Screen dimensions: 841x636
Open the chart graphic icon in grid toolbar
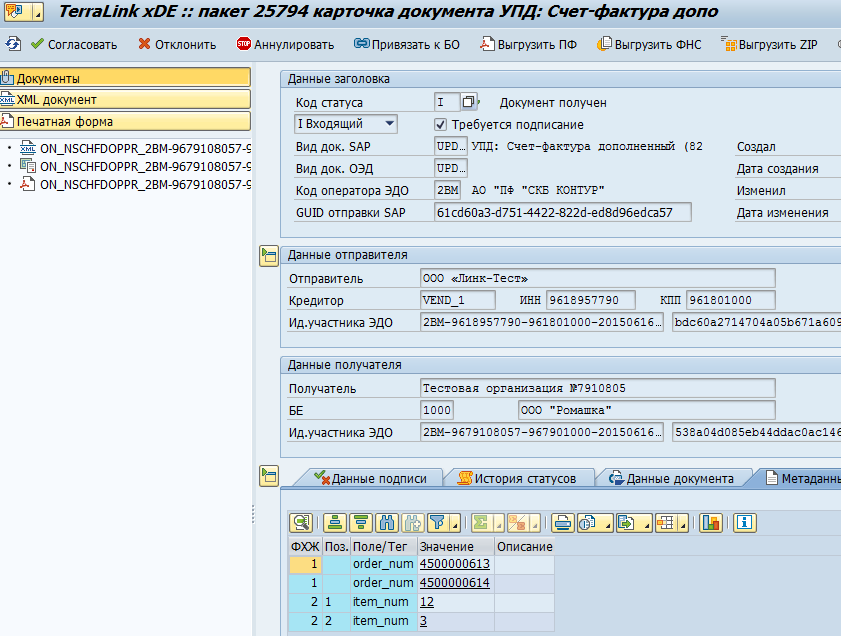(x=711, y=522)
